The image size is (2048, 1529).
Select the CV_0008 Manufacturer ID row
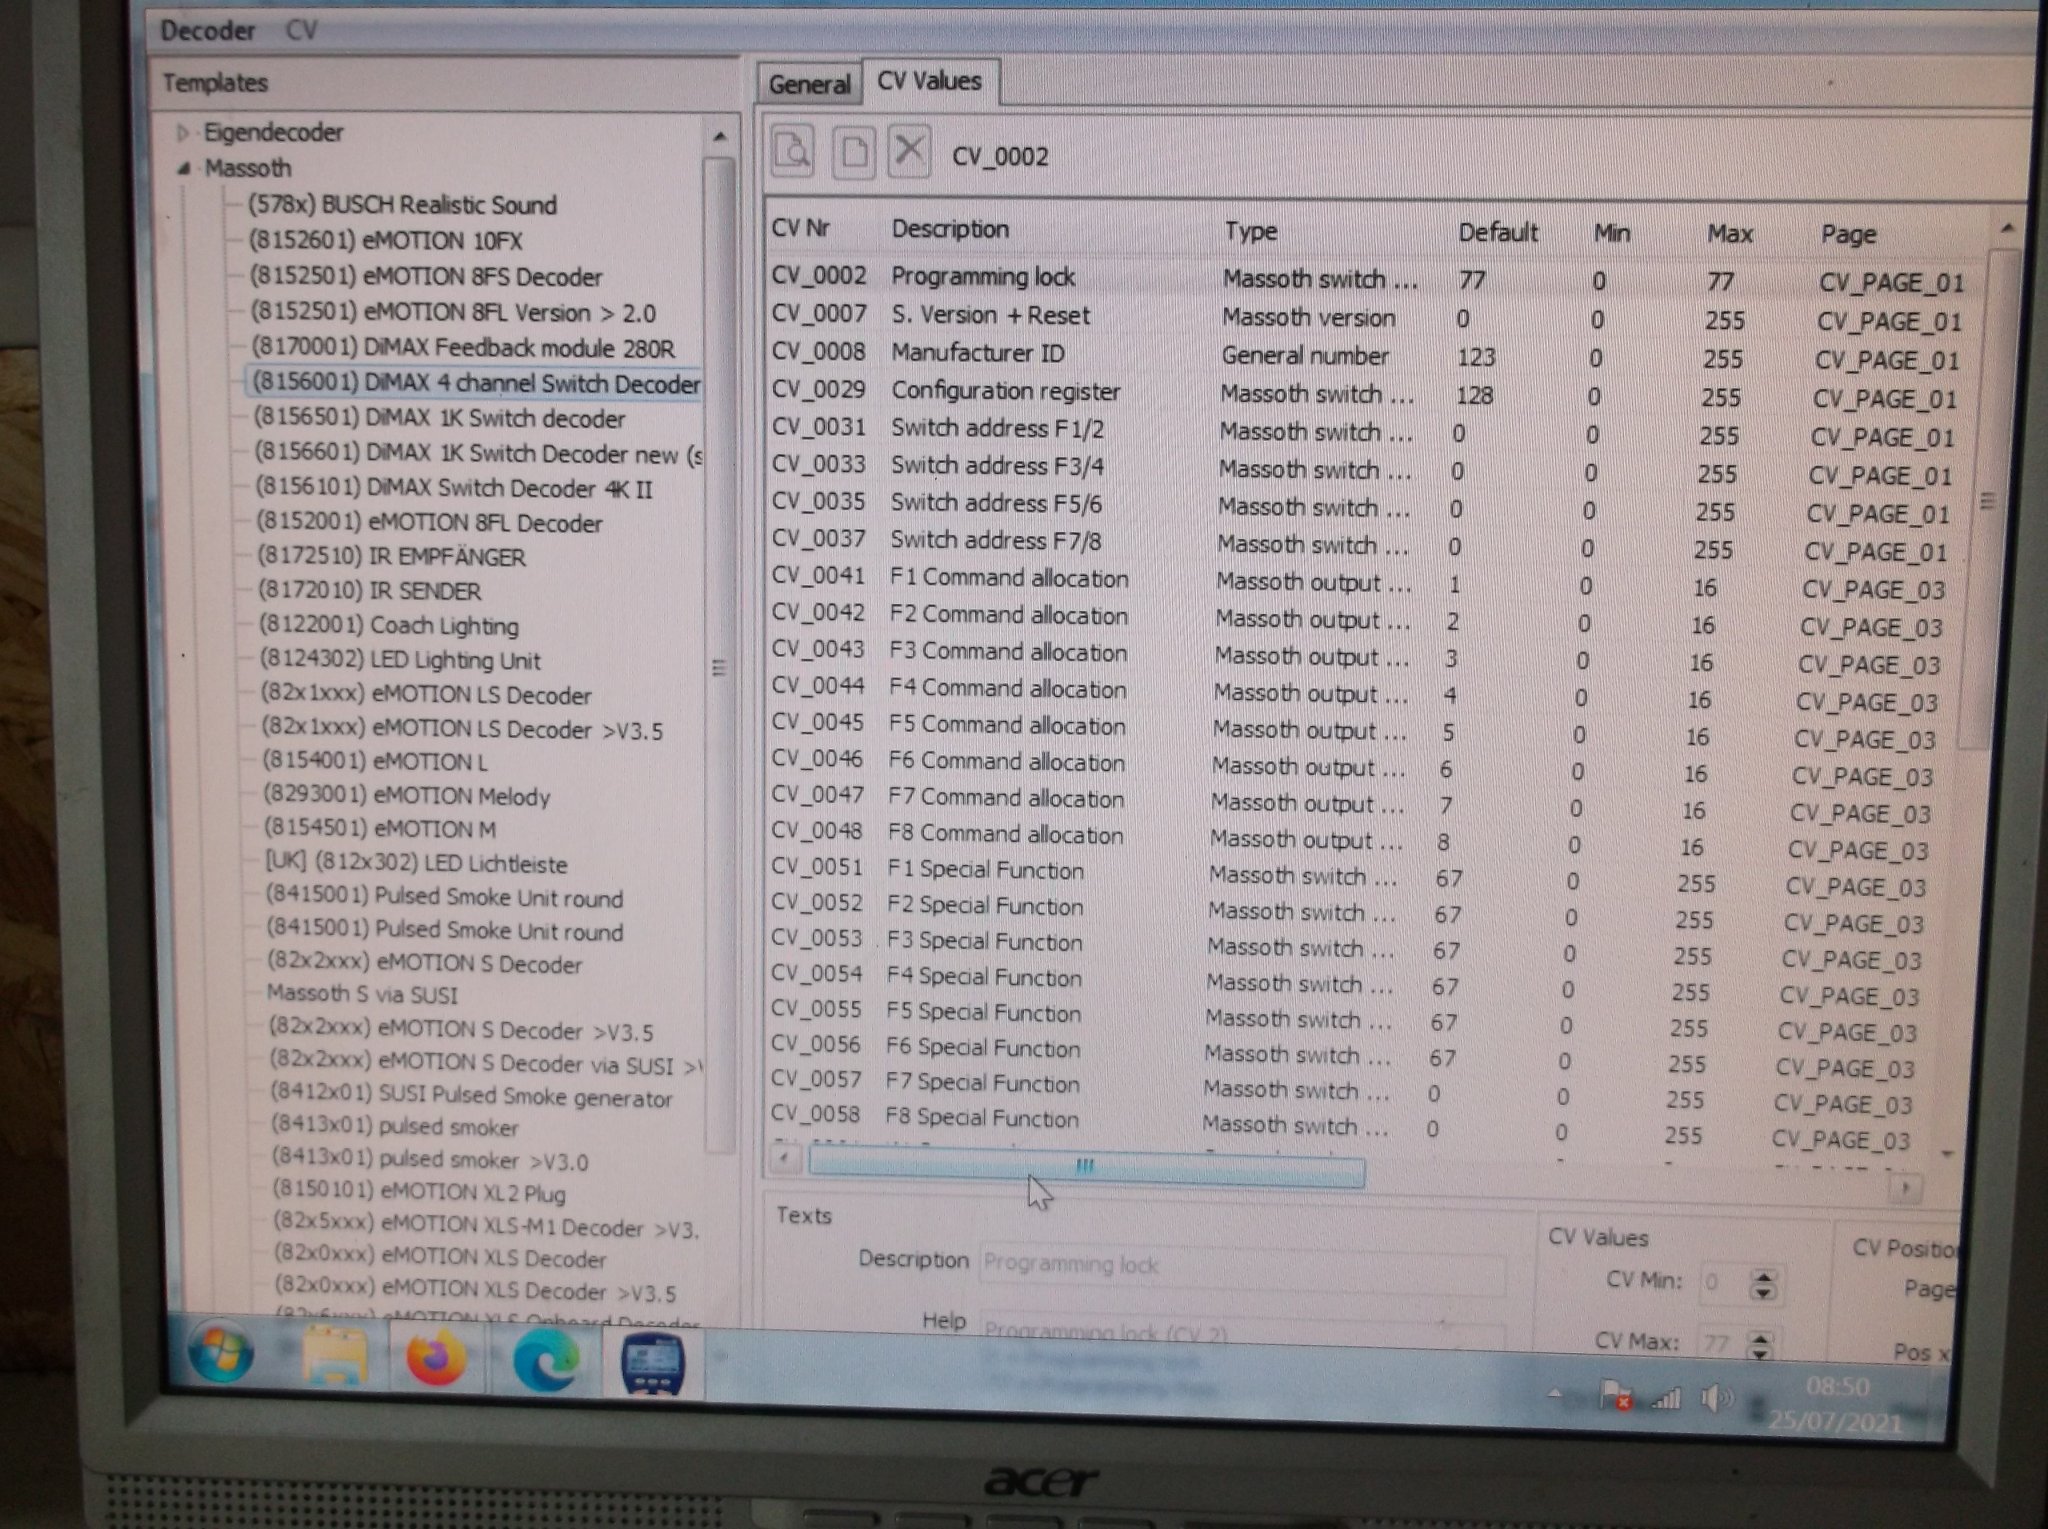click(1364, 355)
